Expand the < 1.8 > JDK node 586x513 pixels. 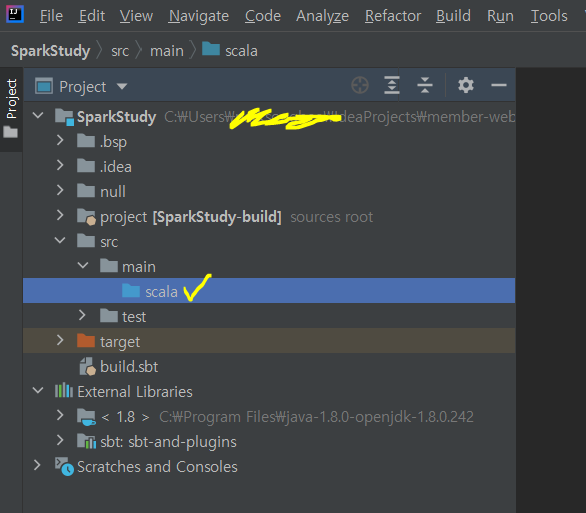pyautogui.click(x=60, y=415)
